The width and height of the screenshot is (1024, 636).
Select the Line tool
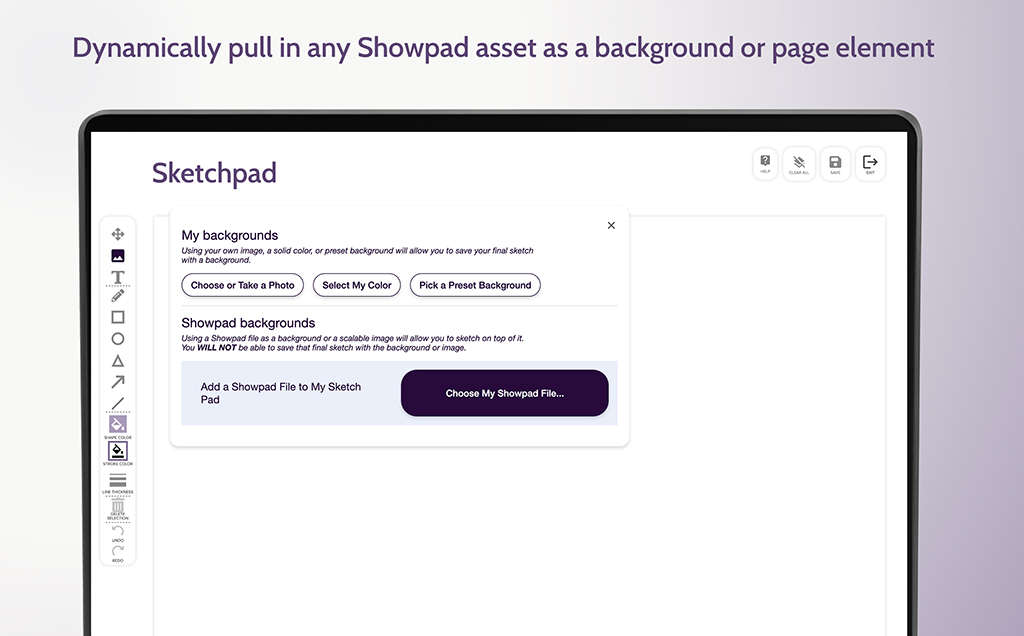[x=118, y=403]
